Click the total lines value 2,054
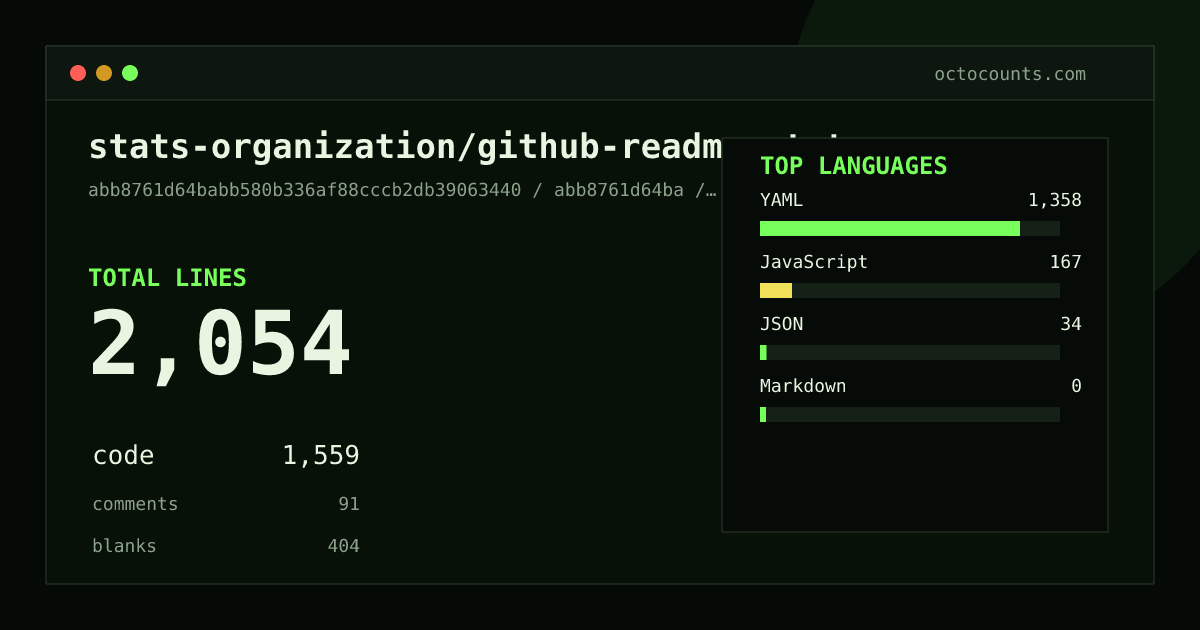Viewport: 1200px width, 630px height. tap(220, 345)
